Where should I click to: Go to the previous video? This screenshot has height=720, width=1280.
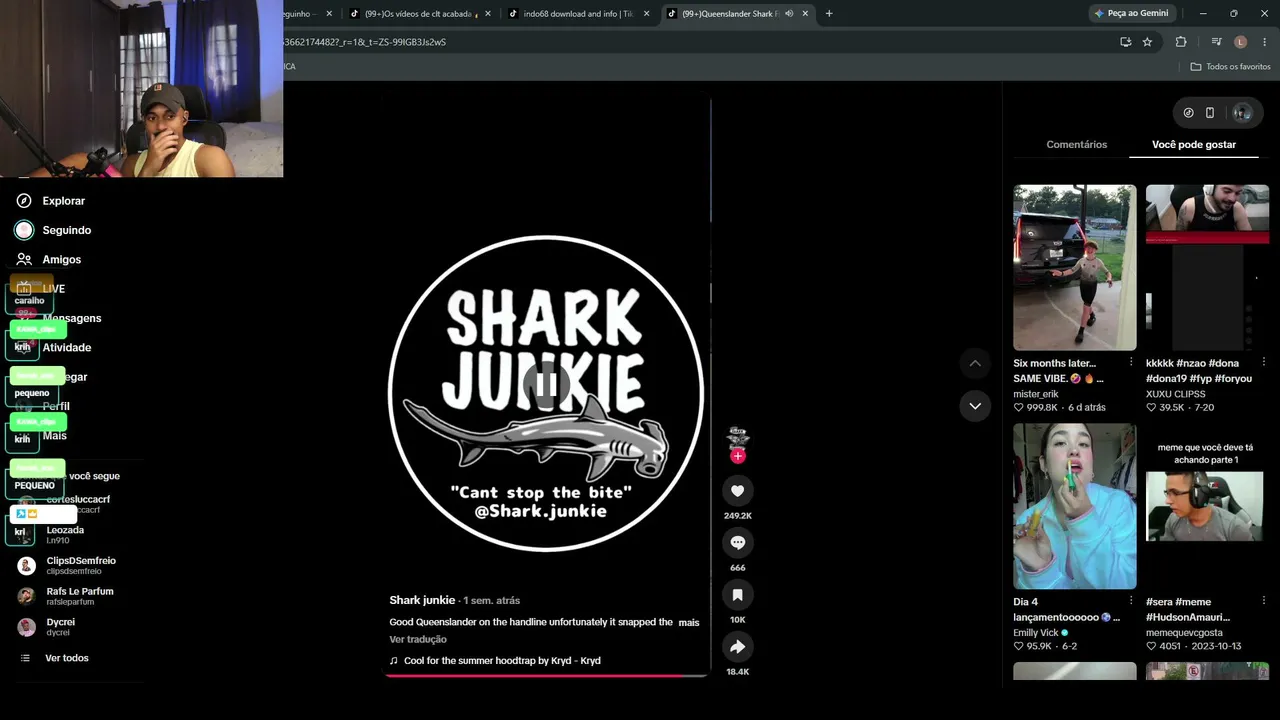pos(975,363)
